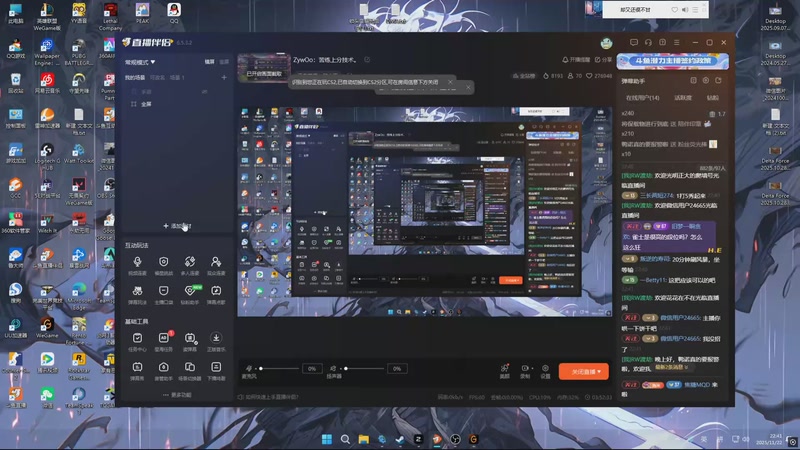Mute the speaker via 扬声器 icon
Viewport: 800px width, 450px height.
click(333, 368)
